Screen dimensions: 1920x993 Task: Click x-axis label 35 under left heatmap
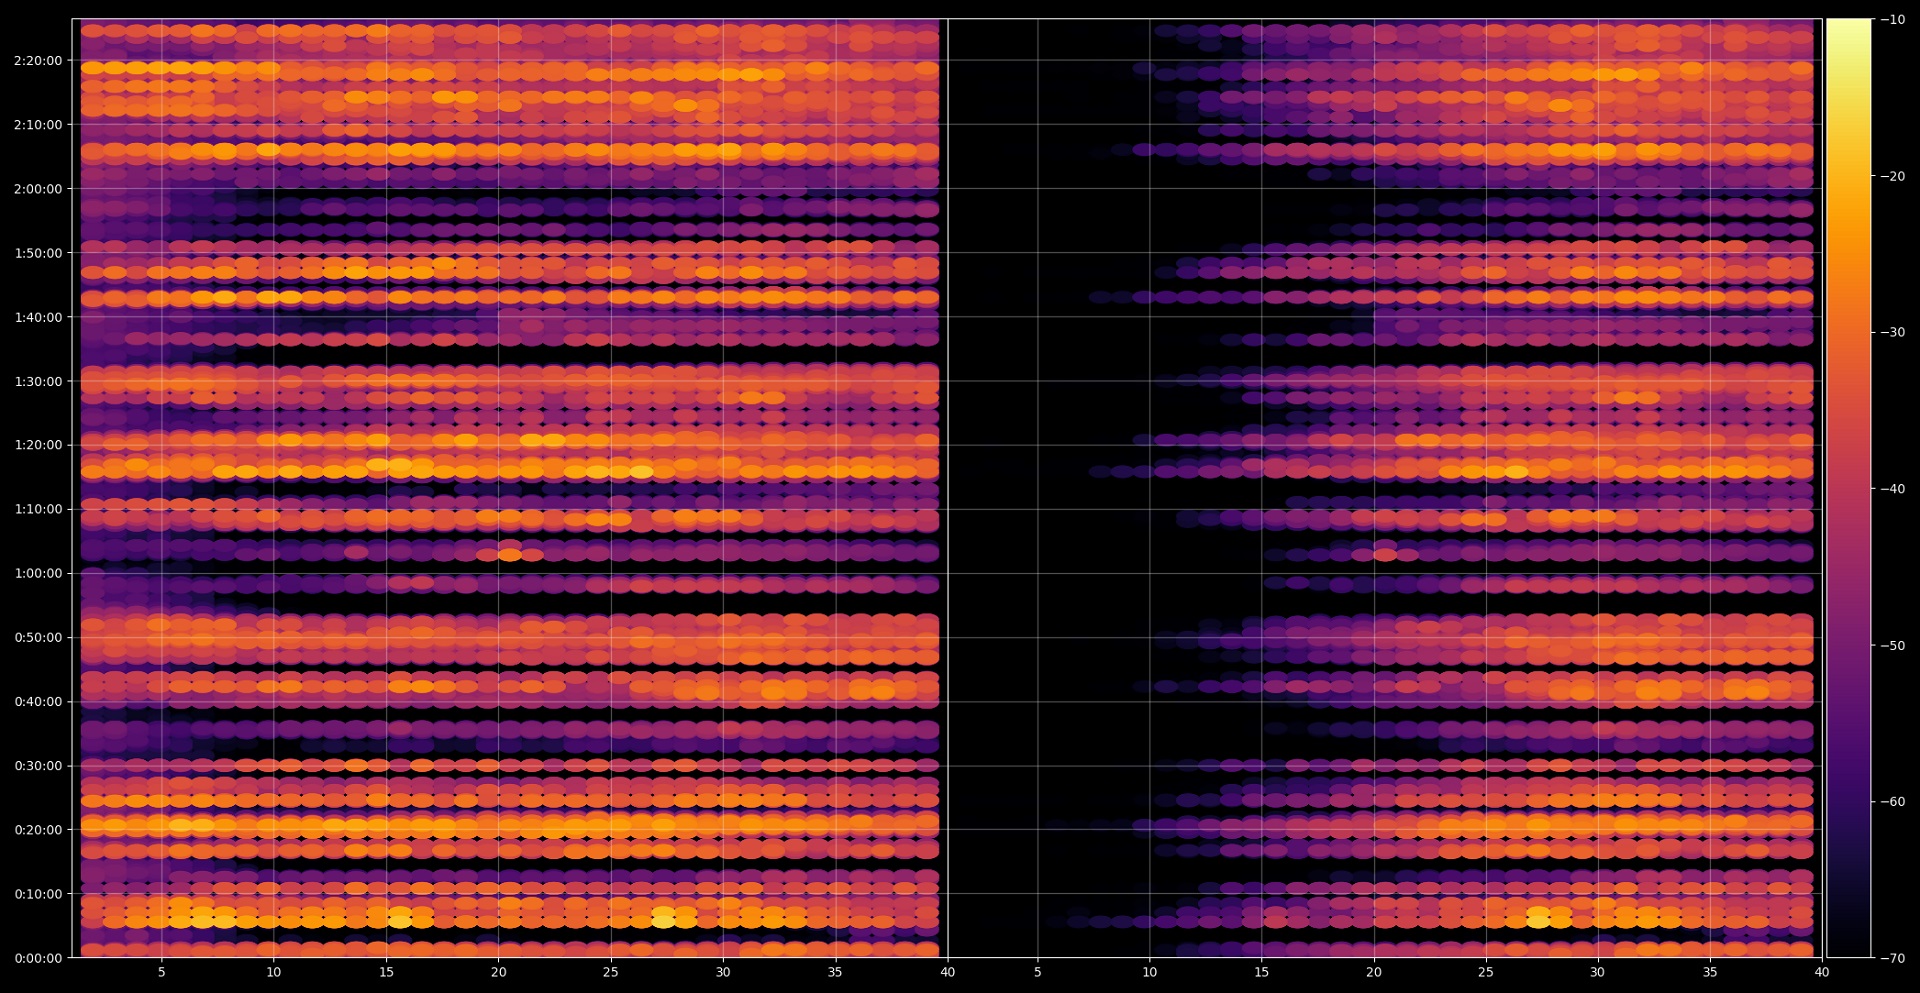(x=835, y=972)
